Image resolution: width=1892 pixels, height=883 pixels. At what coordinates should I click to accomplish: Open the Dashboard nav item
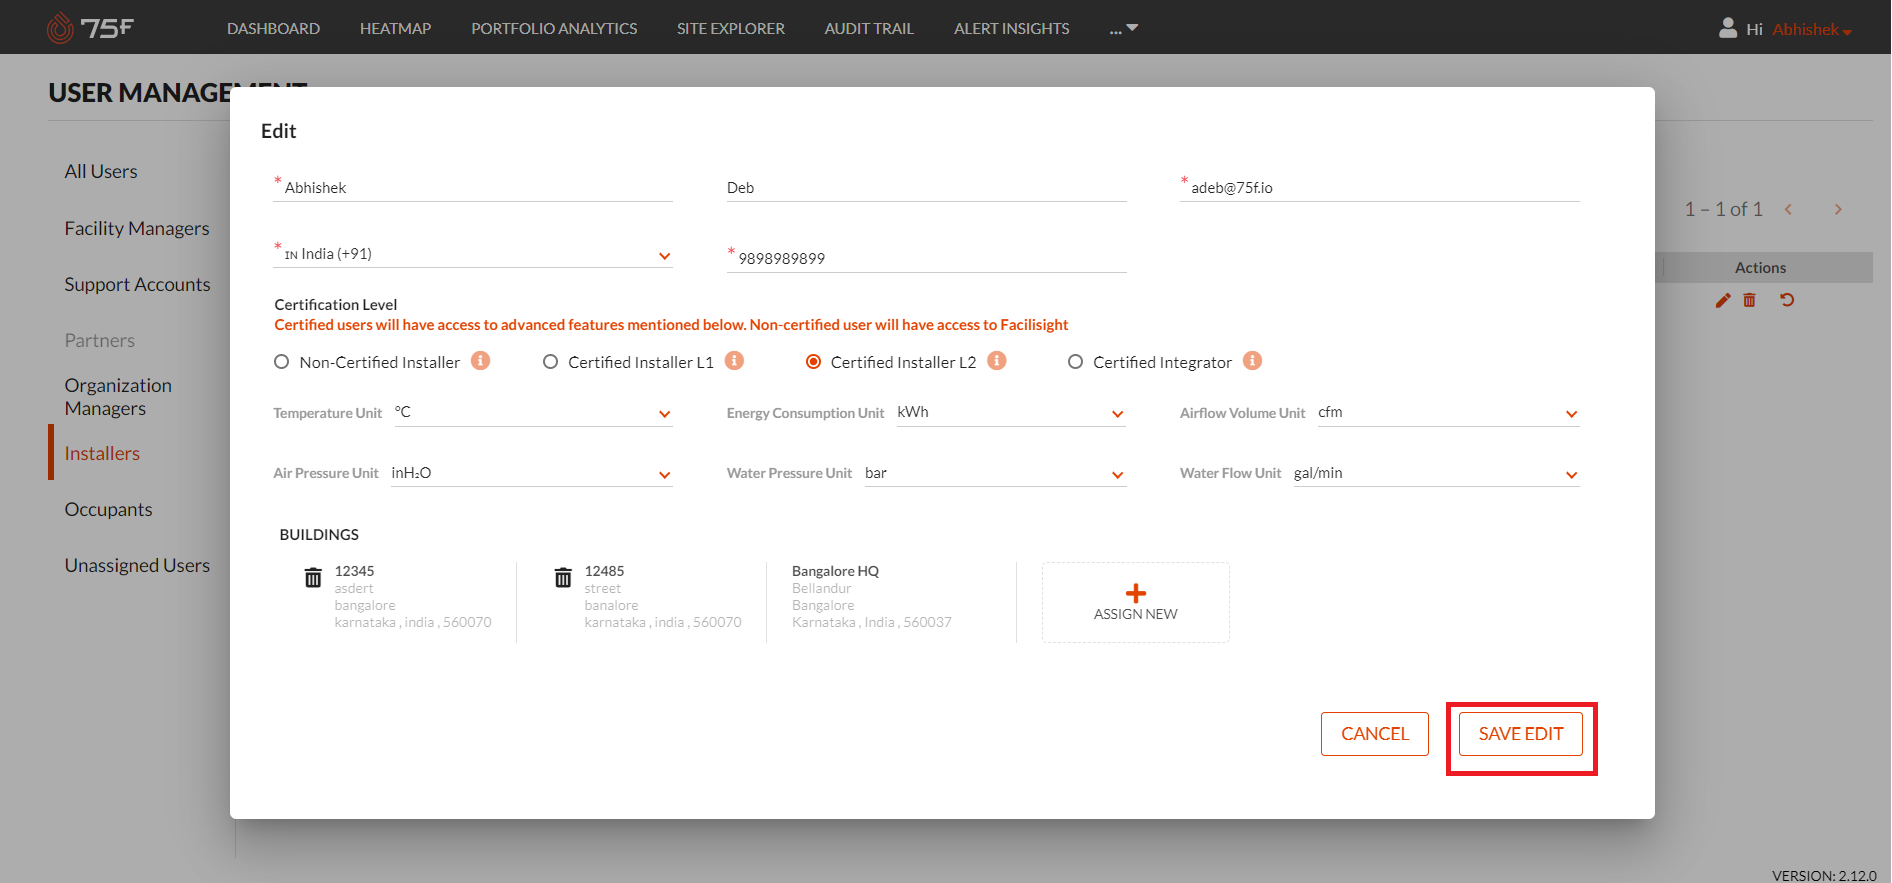273,28
